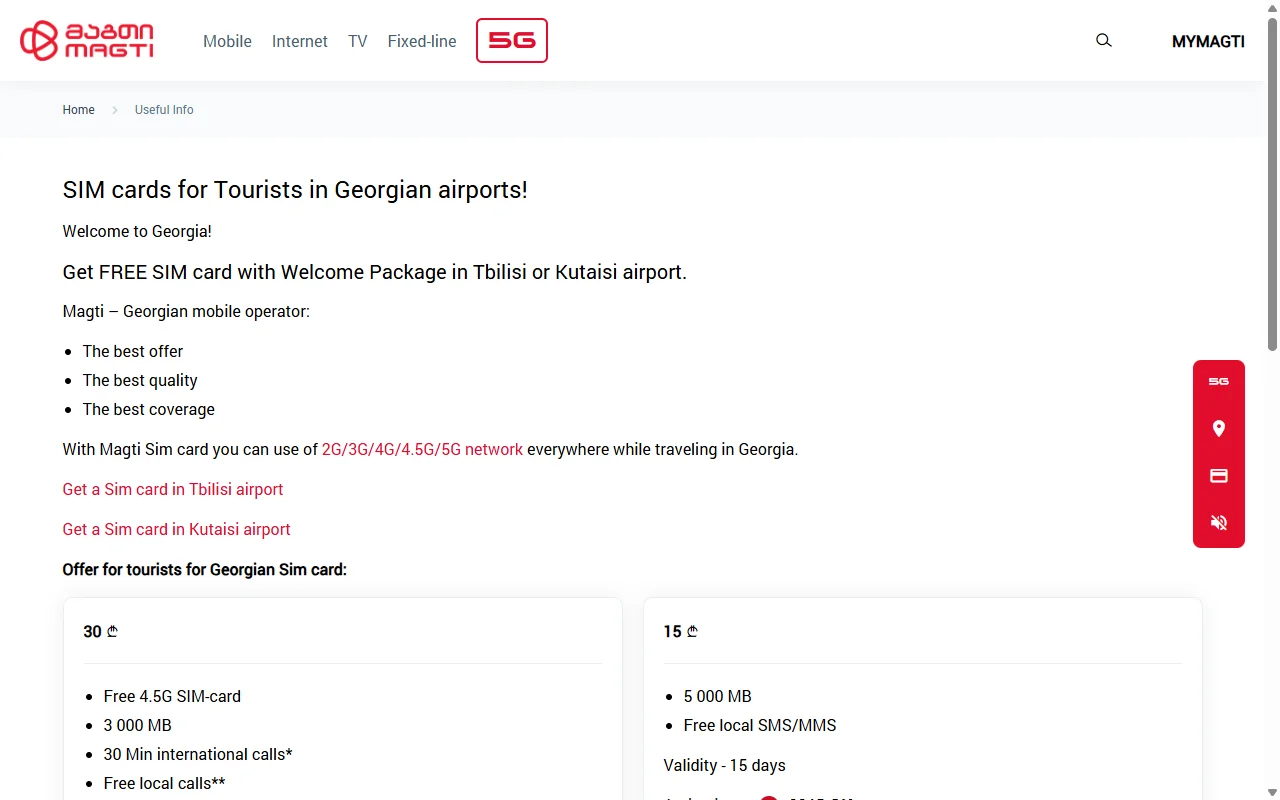Click the payment card icon in sidebar

(x=1219, y=475)
